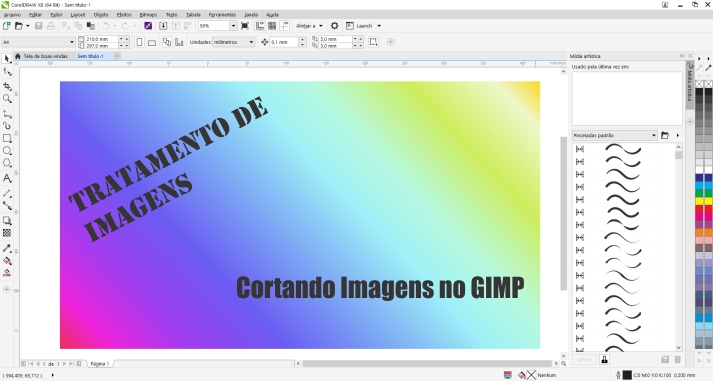Toggle portrait page orientation
This screenshot has width=713, height=381.
(x=140, y=42)
